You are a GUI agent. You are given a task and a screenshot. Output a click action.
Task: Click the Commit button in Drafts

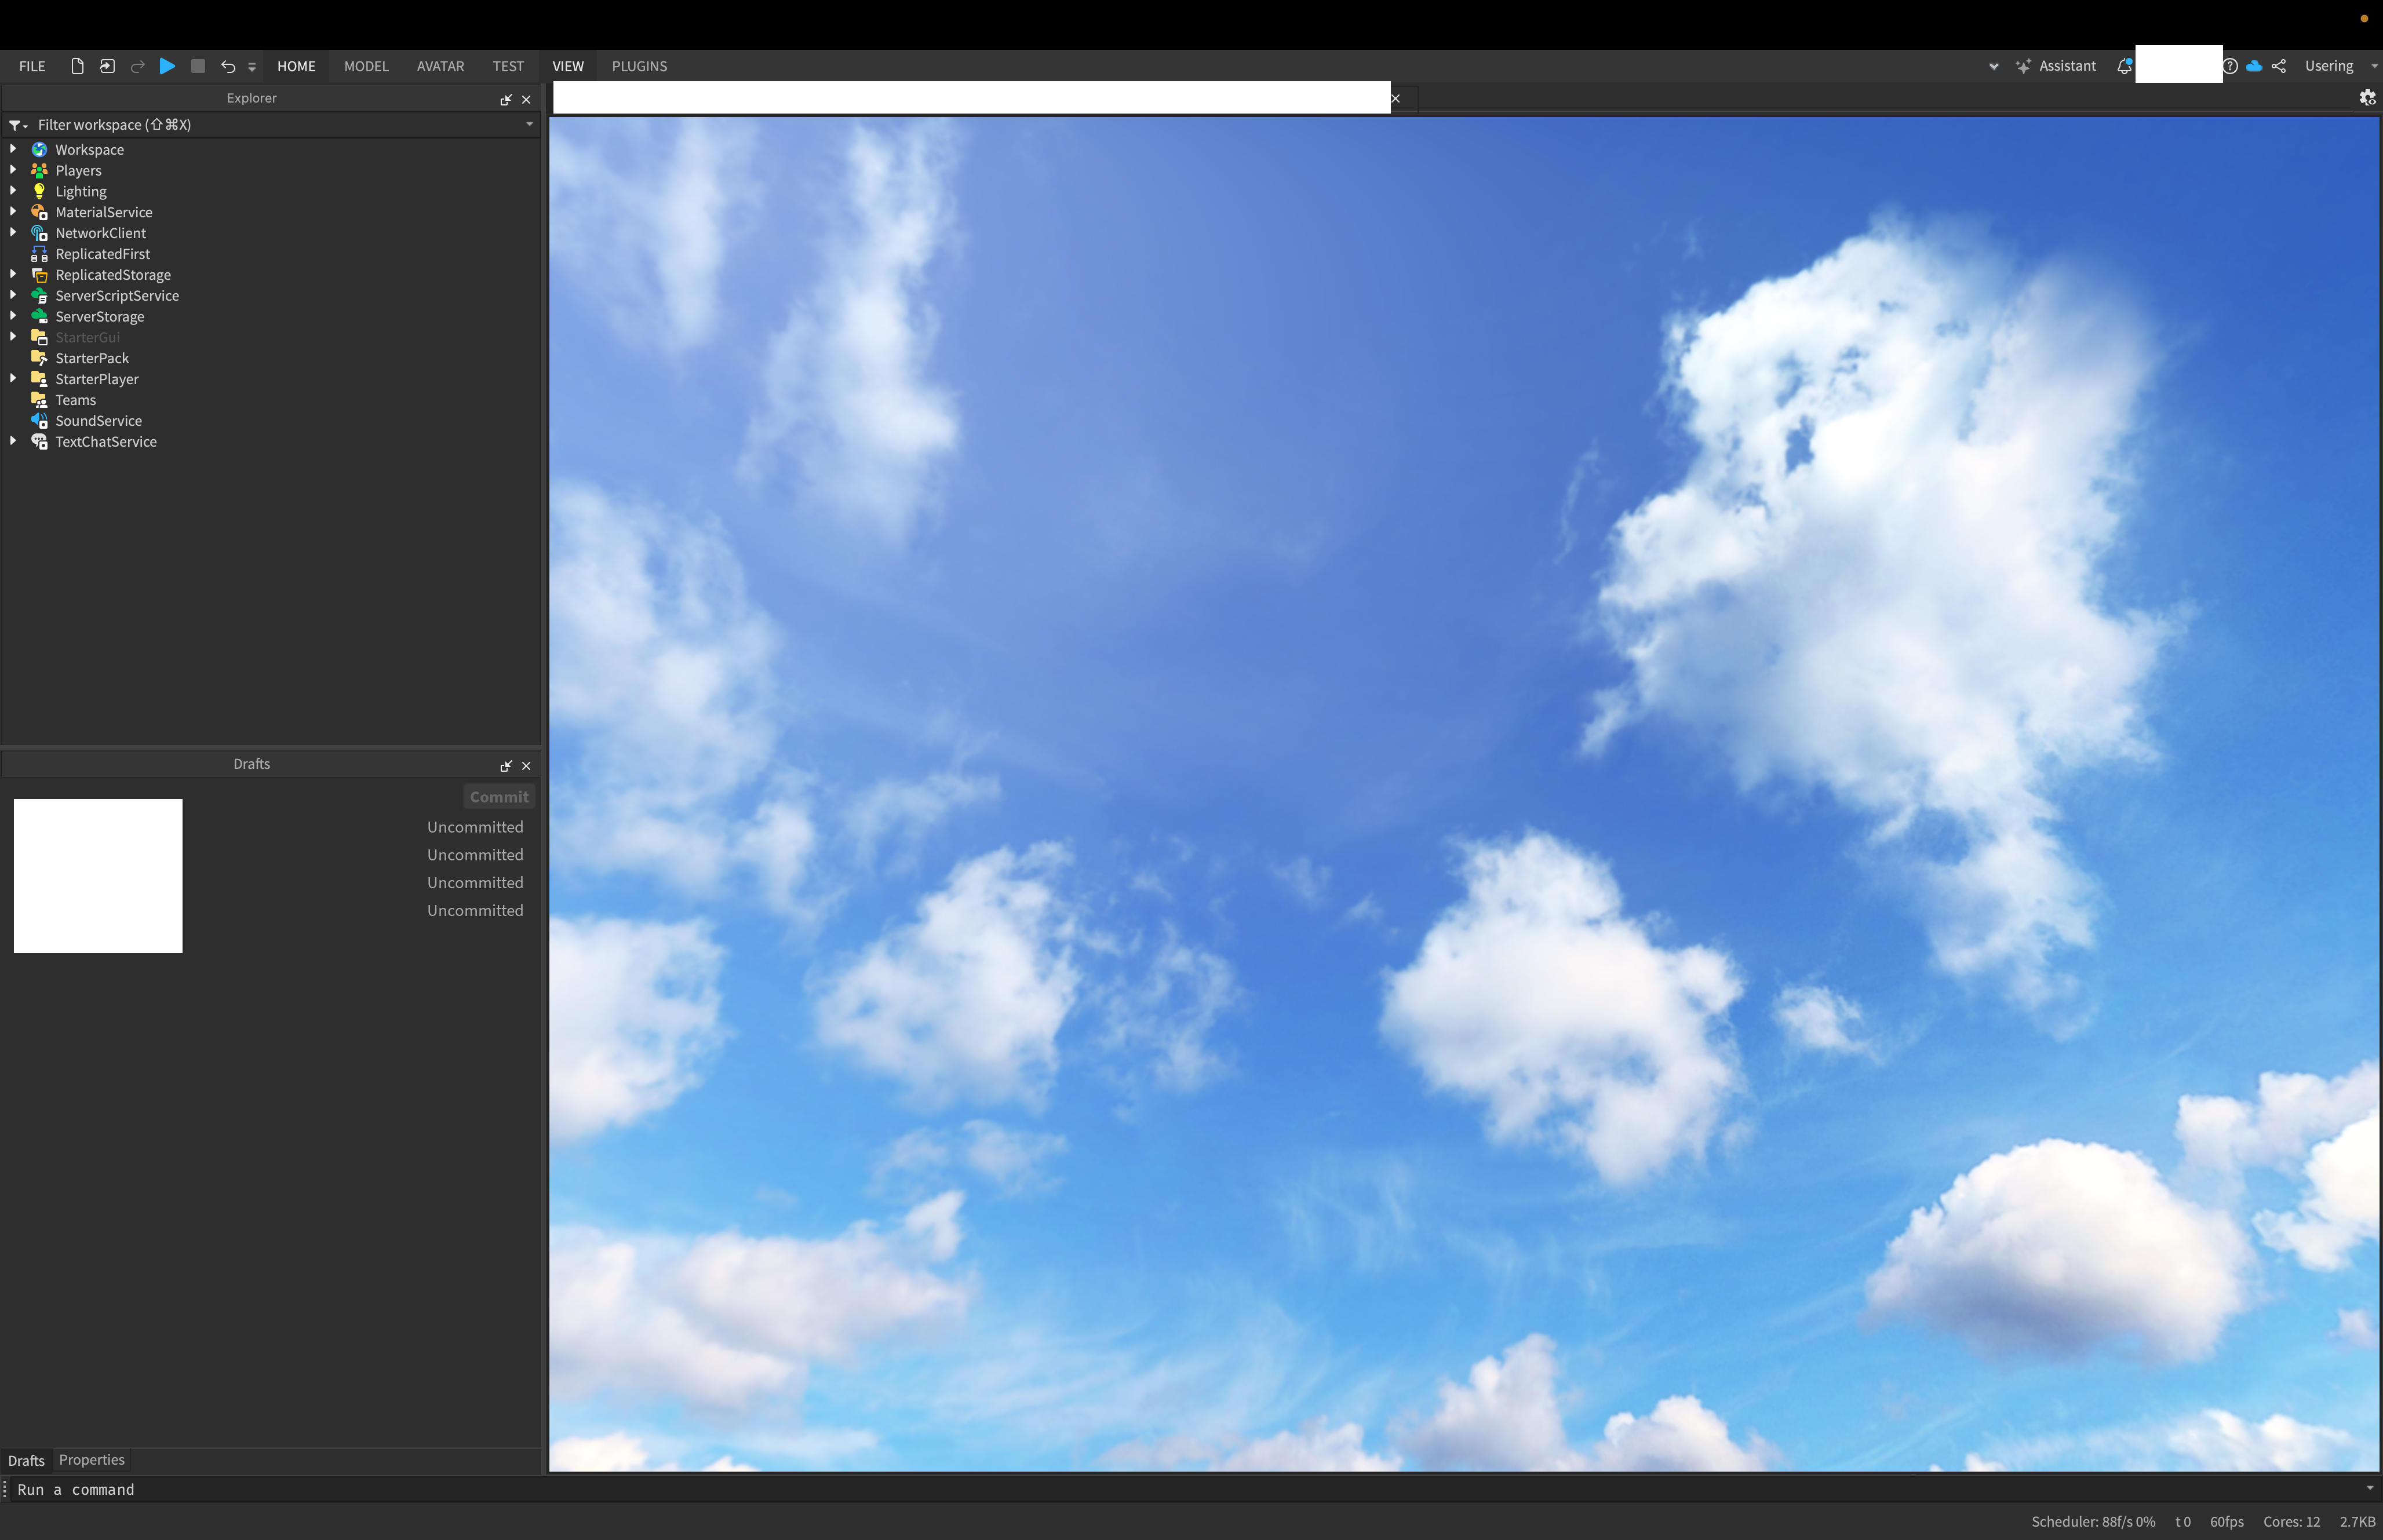click(498, 797)
